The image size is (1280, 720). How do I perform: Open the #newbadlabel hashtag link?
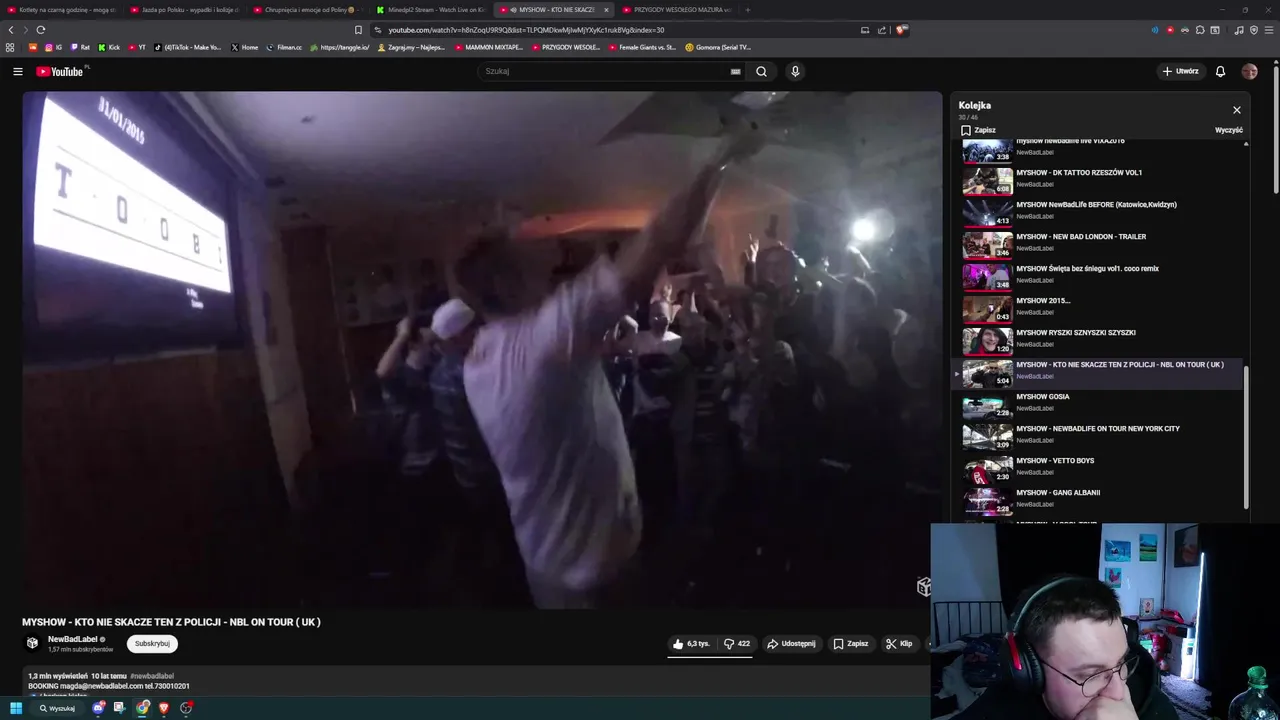point(152,676)
